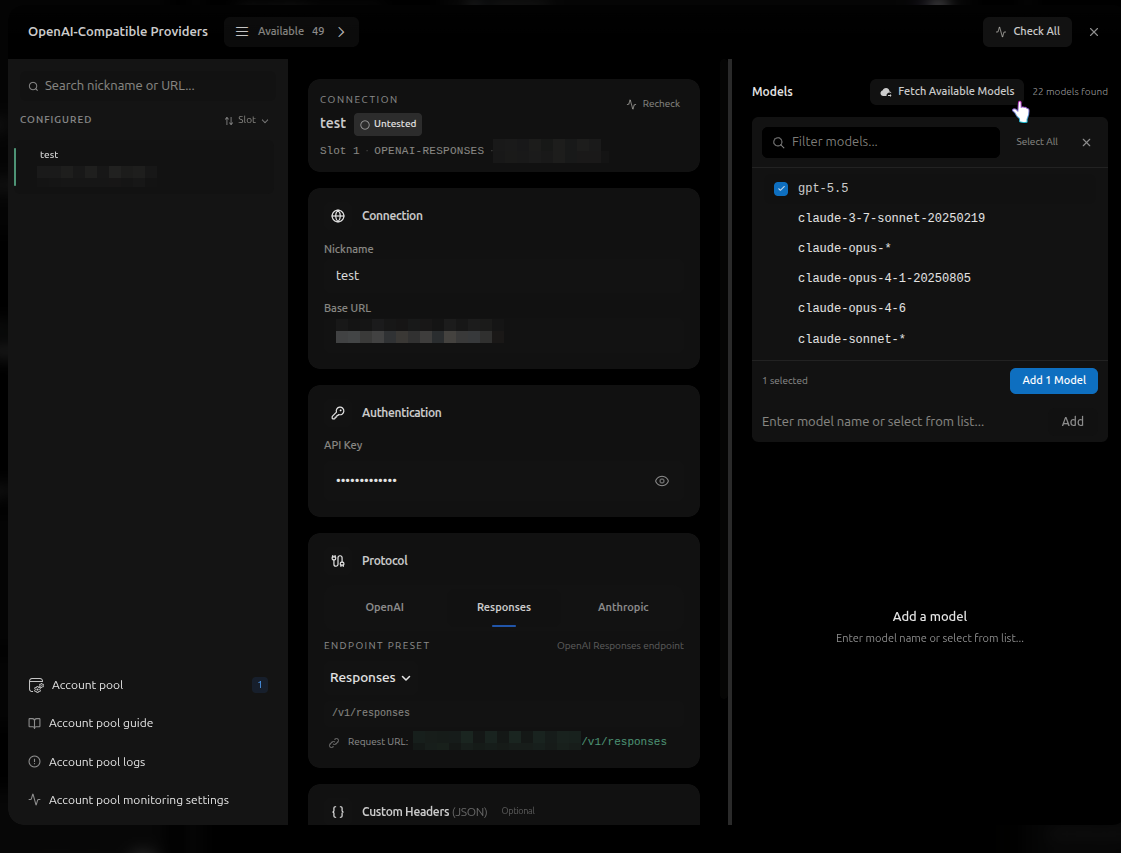The height and width of the screenshot is (853, 1121).
Task: Click the Protocol section icon
Action: click(338, 561)
